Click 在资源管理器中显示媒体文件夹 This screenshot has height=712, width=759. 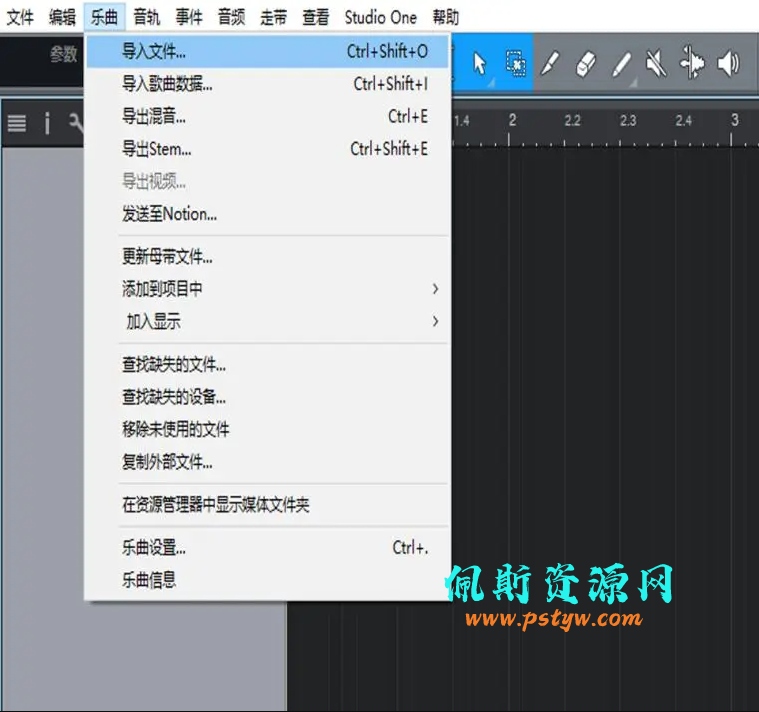tap(267, 505)
